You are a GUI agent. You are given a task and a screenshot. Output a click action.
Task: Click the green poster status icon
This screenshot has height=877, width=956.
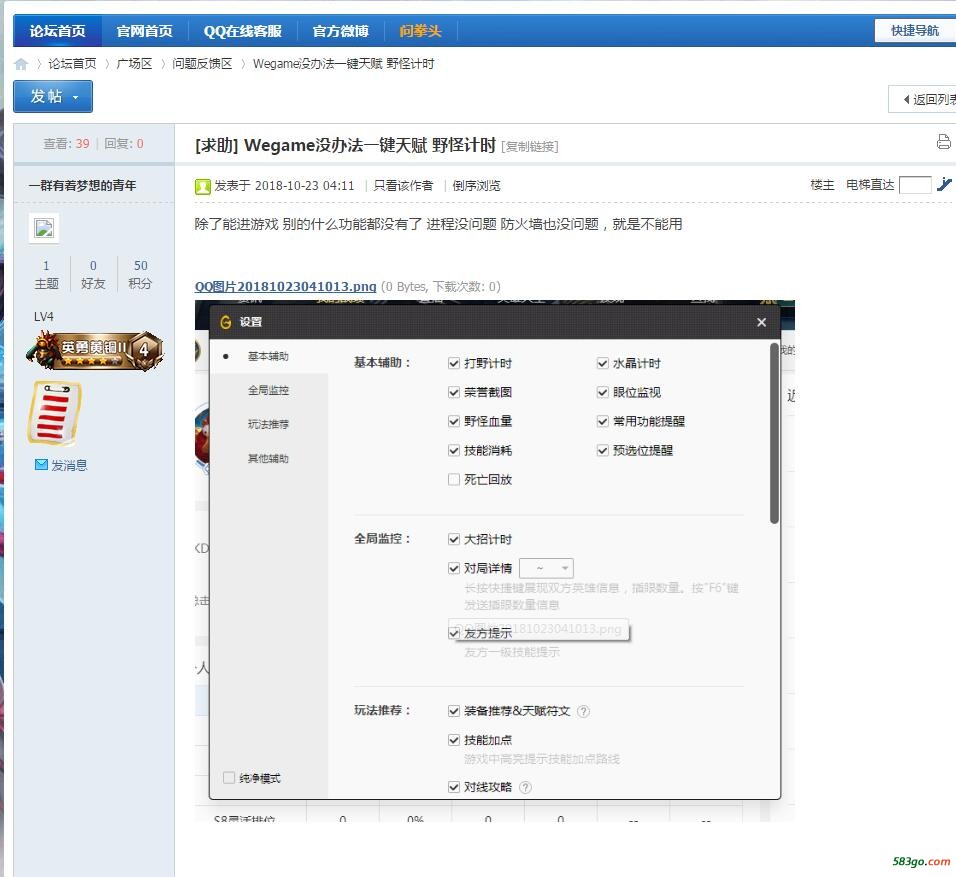[202, 186]
